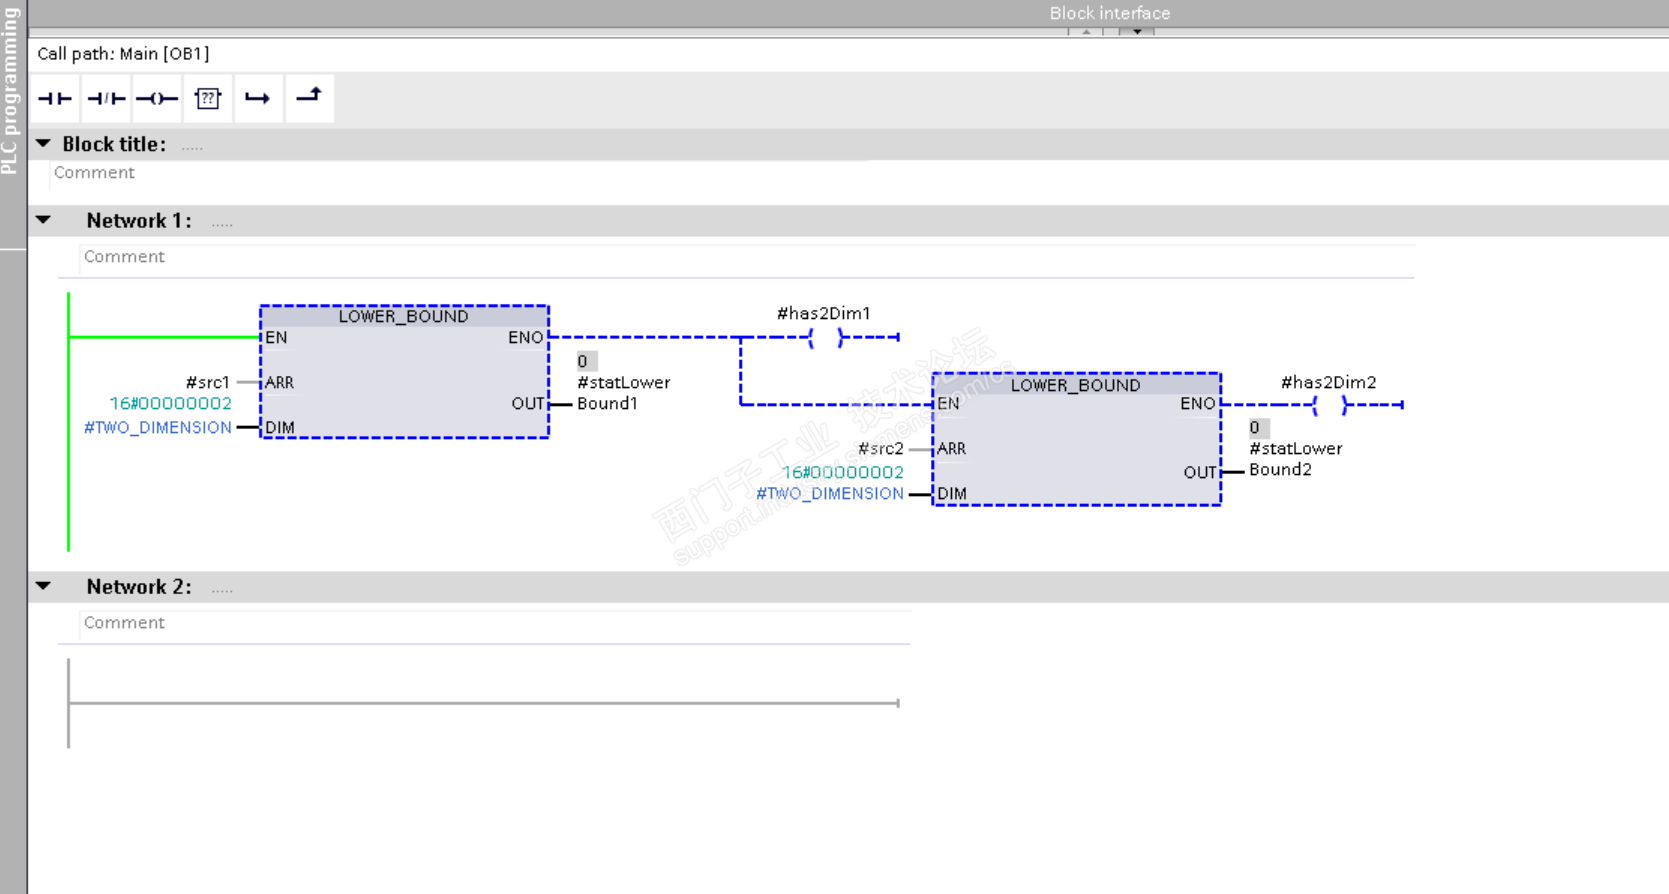Click the title placeholder after Network 2
The image size is (1669, 894).
[x=222, y=589]
